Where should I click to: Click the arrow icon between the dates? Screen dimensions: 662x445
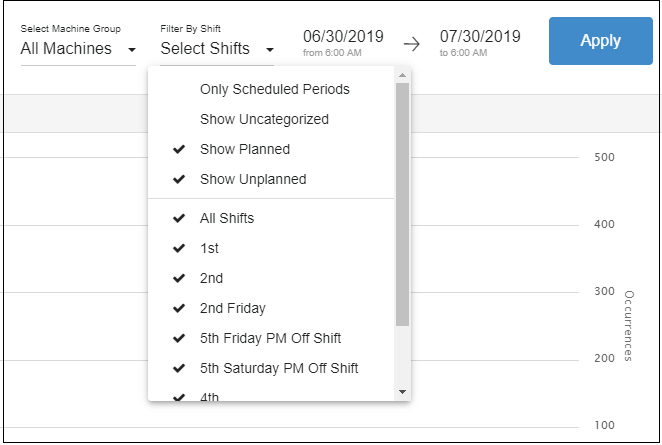(411, 44)
